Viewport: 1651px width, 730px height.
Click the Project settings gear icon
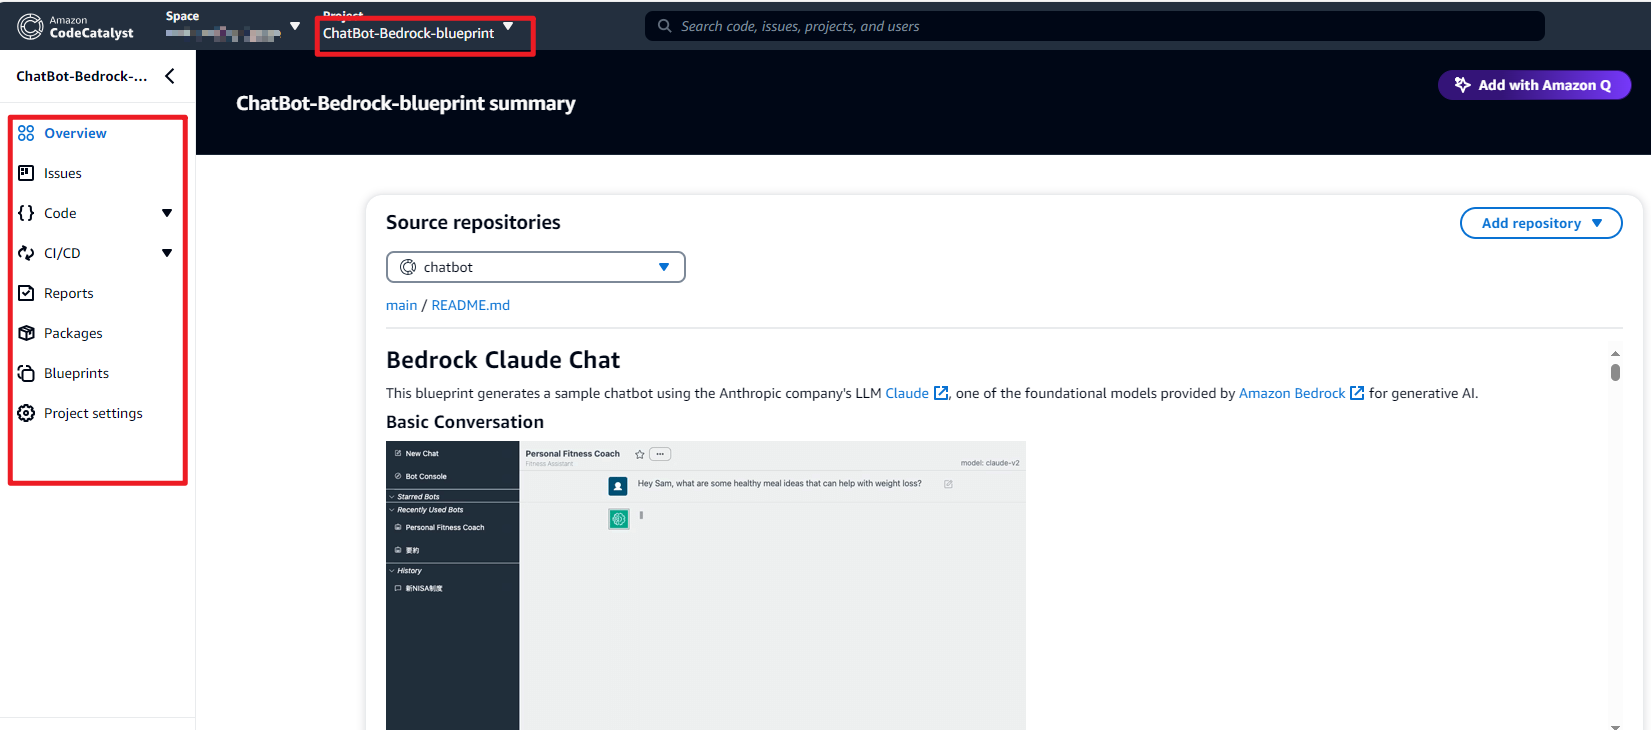(x=26, y=413)
